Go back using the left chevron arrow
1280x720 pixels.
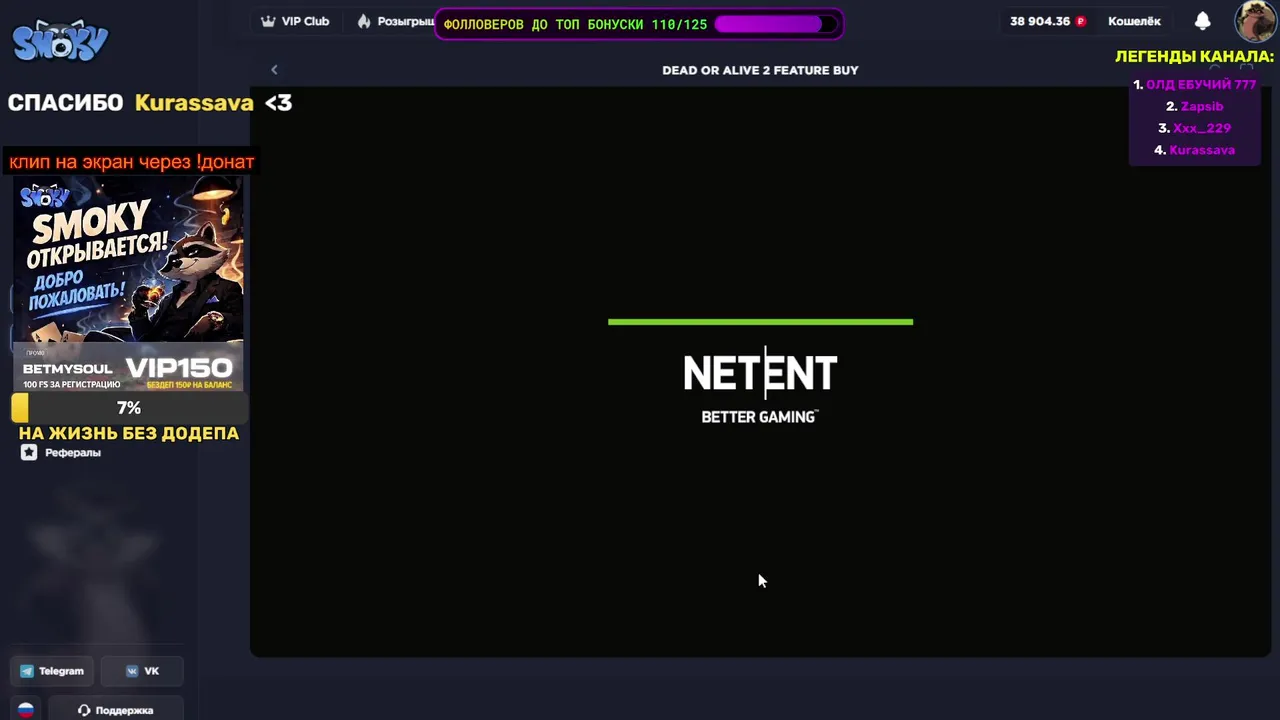click(274, 70)
